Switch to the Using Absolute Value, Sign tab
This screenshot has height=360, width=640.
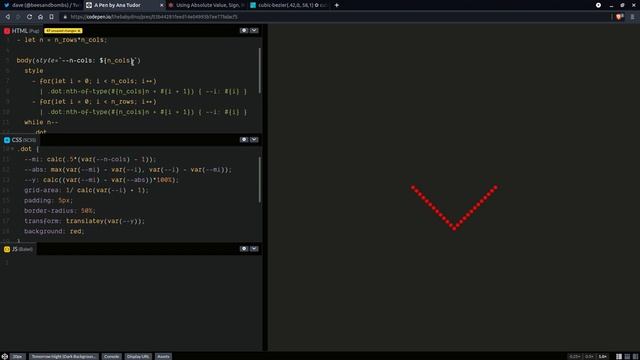pos(206,5)
